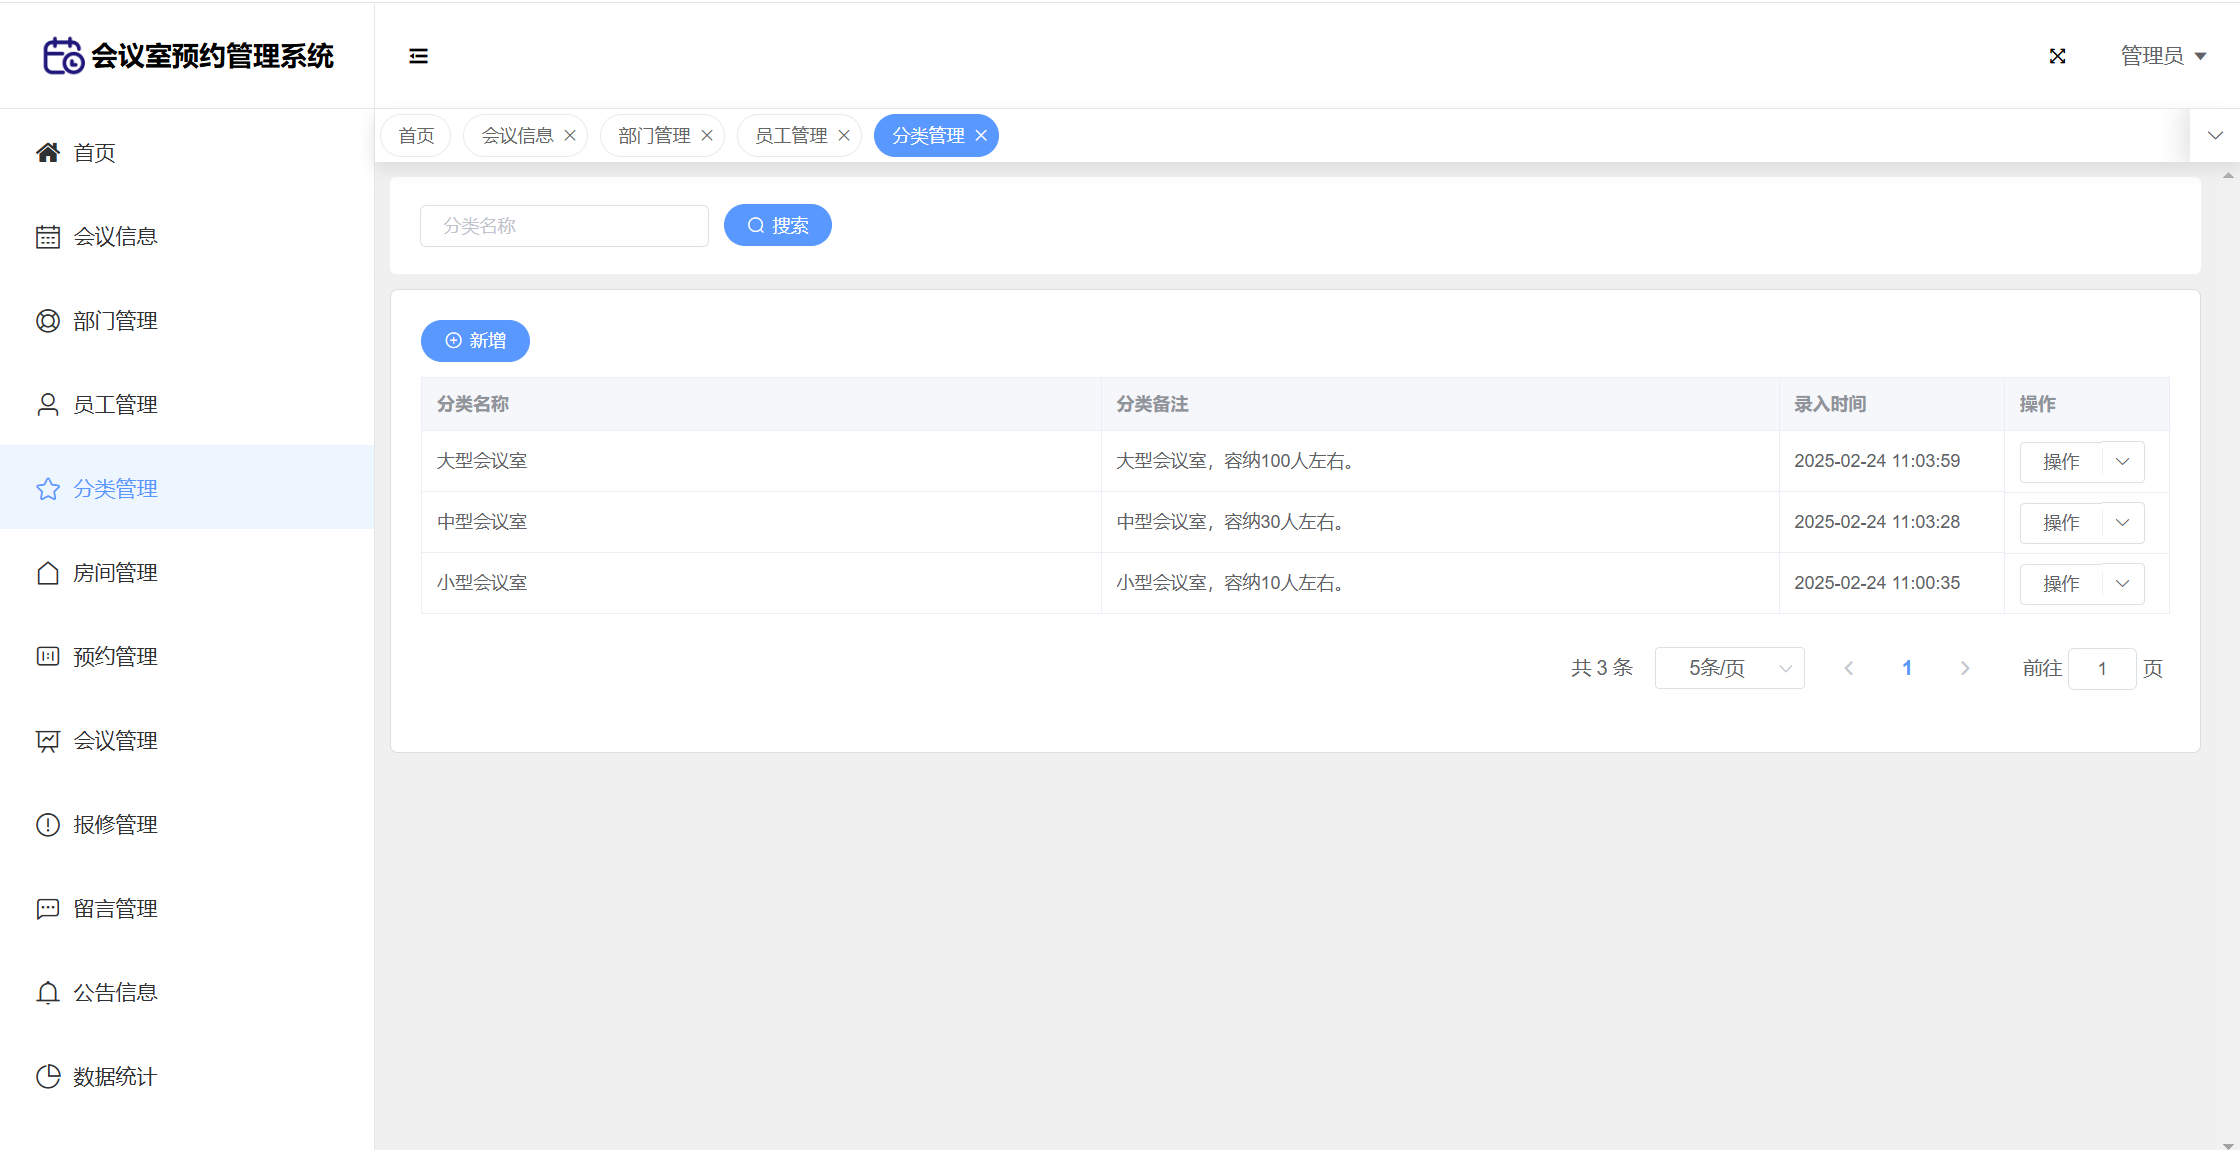Open 房间管理 in the sidebar

pyautogui.click(x=115, y=573)
